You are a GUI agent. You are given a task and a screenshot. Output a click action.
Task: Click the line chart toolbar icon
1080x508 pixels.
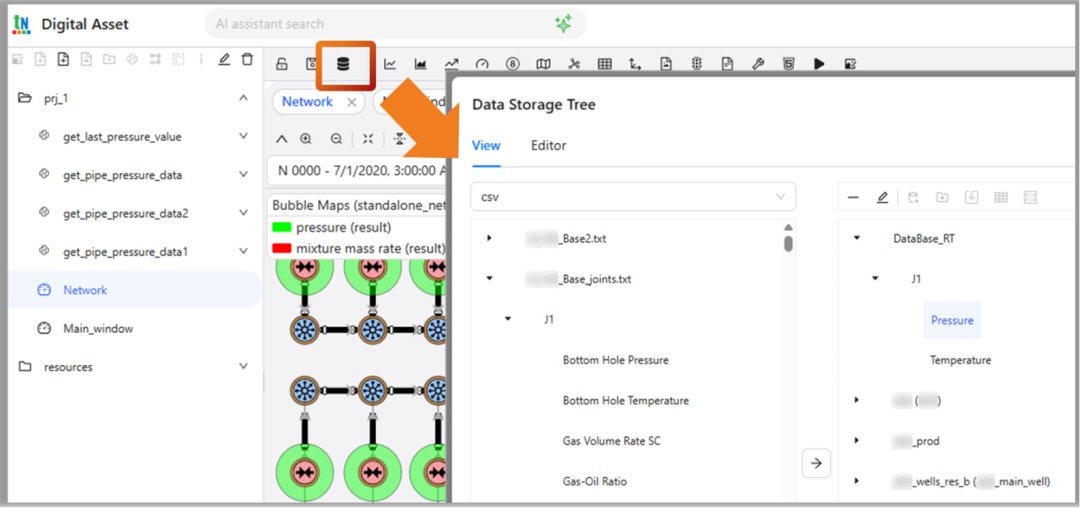pyautogui.click(x=390, y=65)
